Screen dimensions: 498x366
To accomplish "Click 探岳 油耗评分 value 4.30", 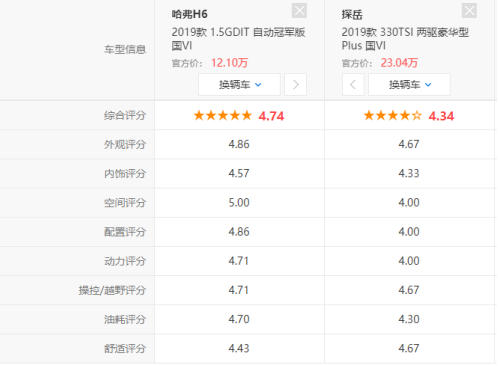I will pos(409,319).
